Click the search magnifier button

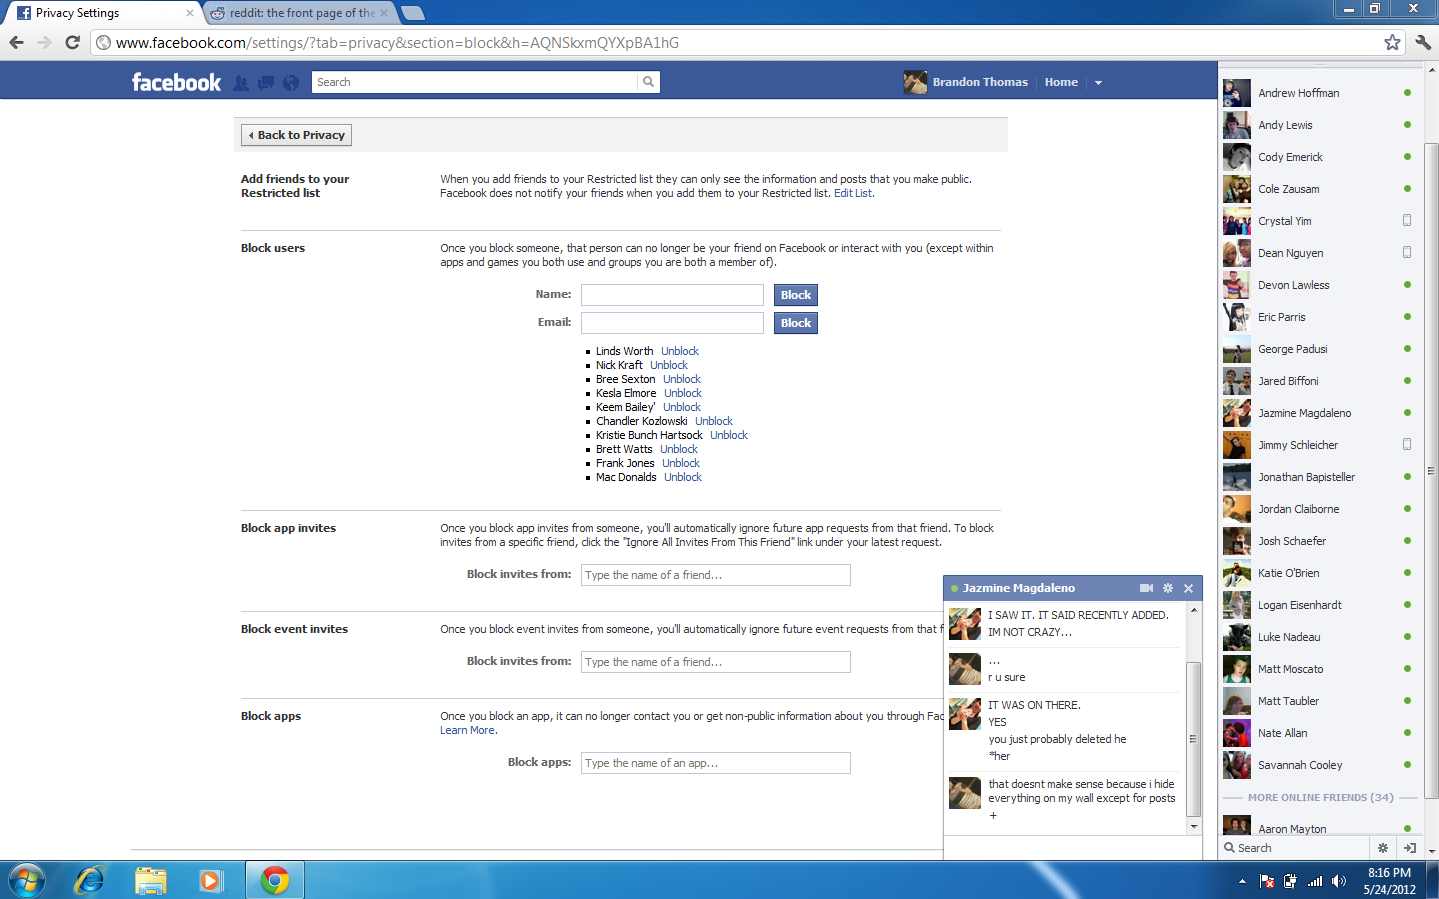[x=648, y=82]
